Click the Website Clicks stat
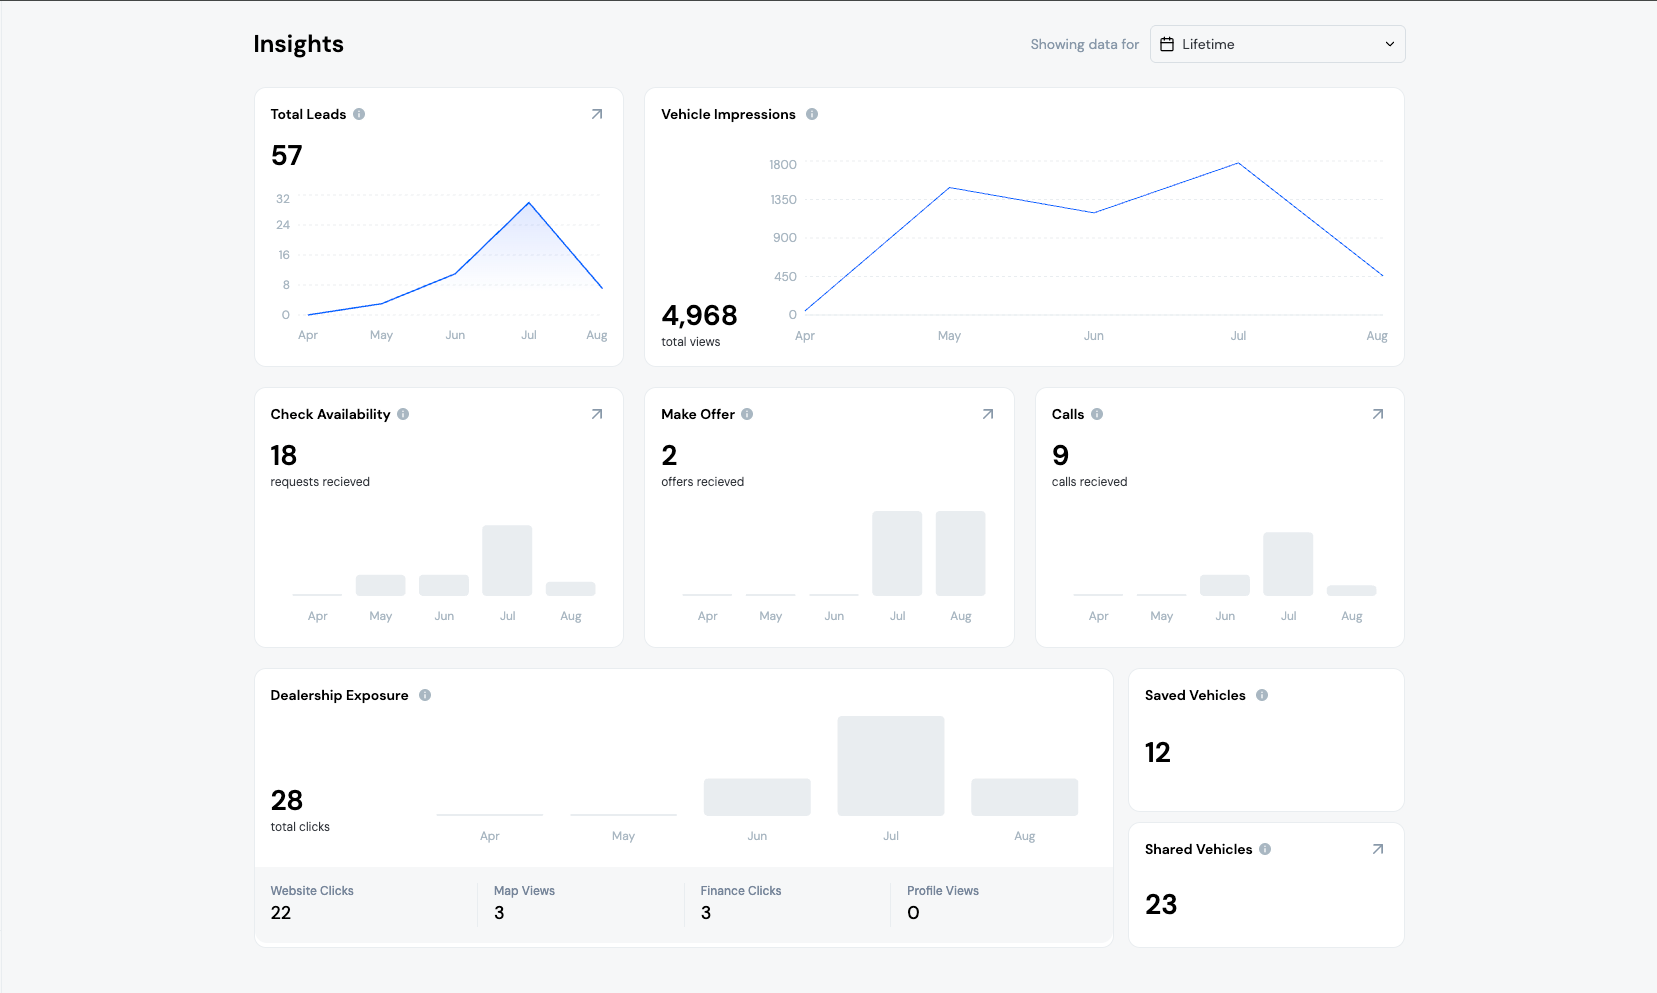1657x993 pixels. click(312, 902)
